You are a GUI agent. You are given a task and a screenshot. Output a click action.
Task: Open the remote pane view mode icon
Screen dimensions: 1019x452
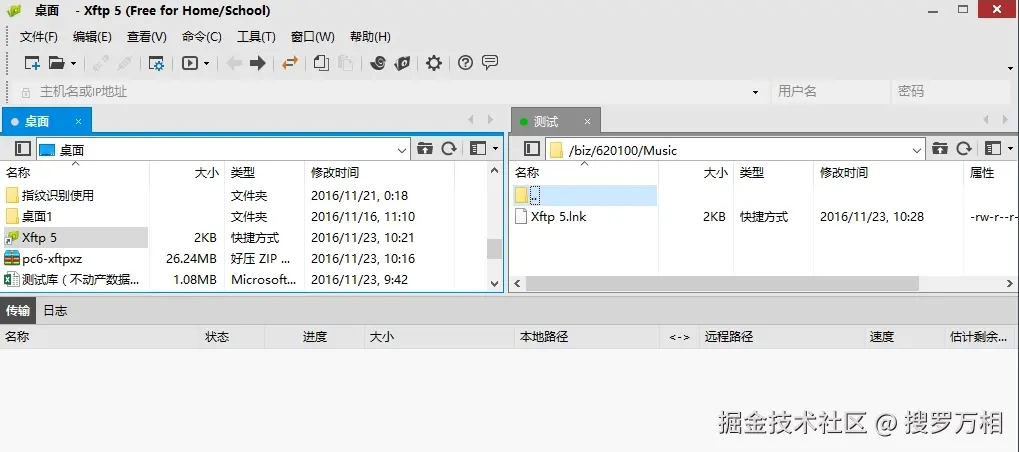click(x=992, y=149)
